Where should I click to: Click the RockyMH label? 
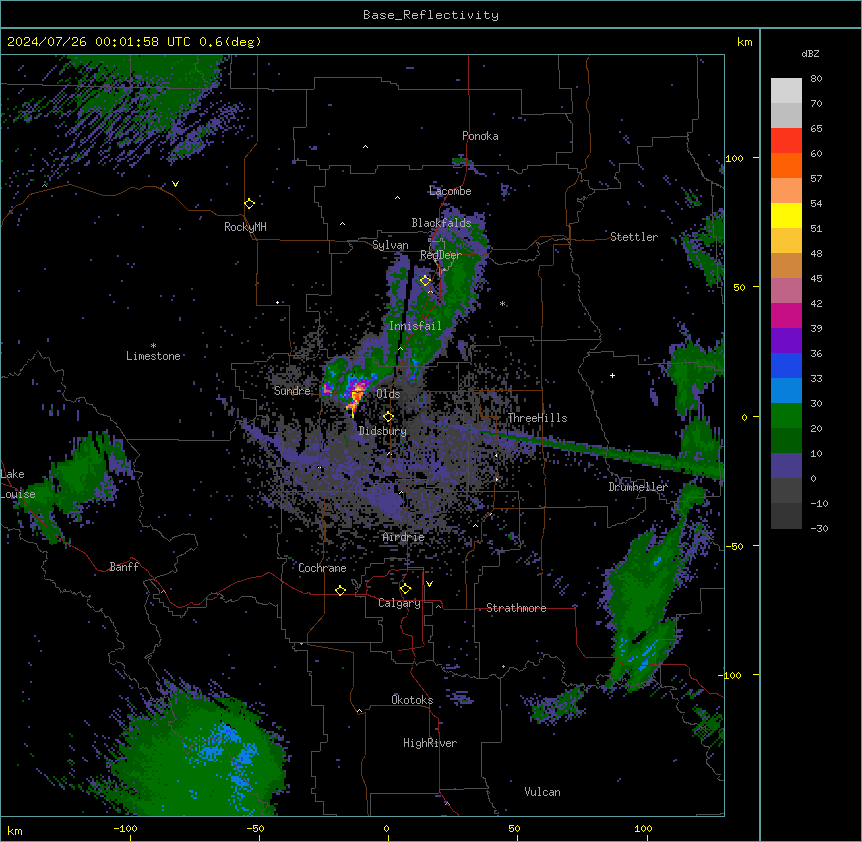[x=245, y=227]
